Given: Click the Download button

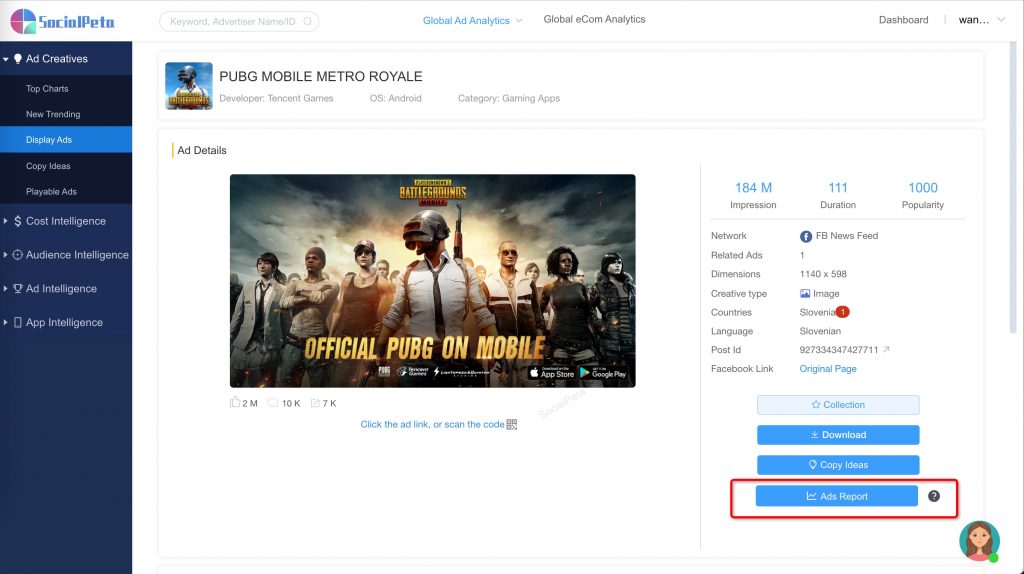Looking at the screenshot, I should [838, 435].
